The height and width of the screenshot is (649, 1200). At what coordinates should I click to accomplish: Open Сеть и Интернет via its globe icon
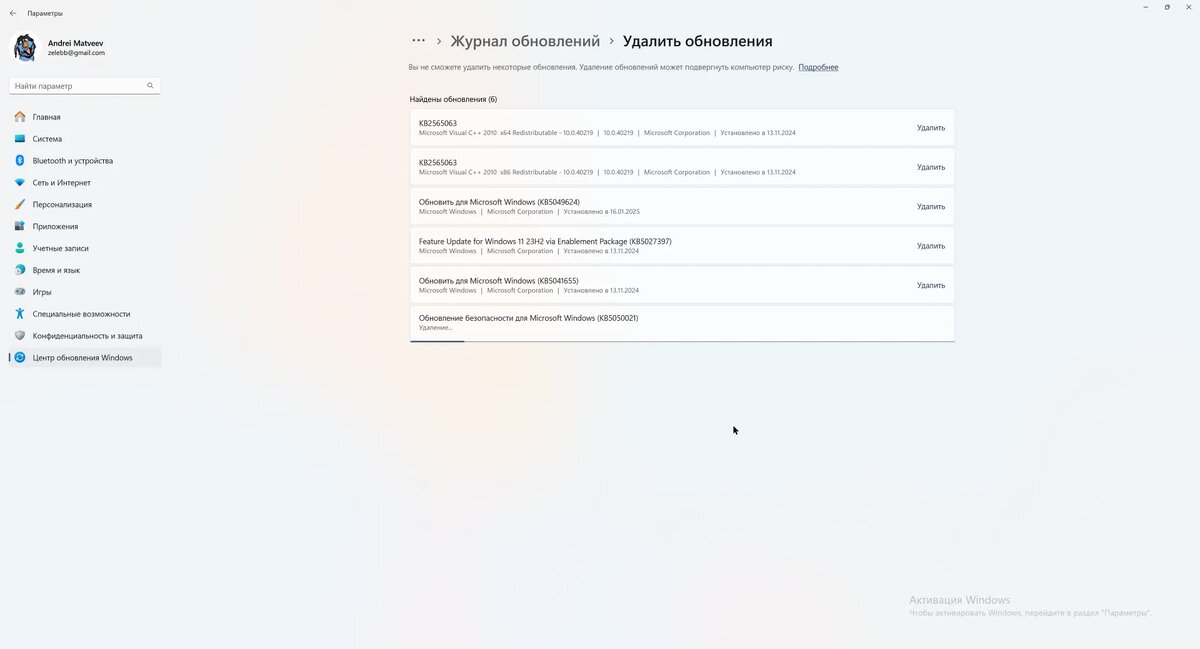[20, 182]
